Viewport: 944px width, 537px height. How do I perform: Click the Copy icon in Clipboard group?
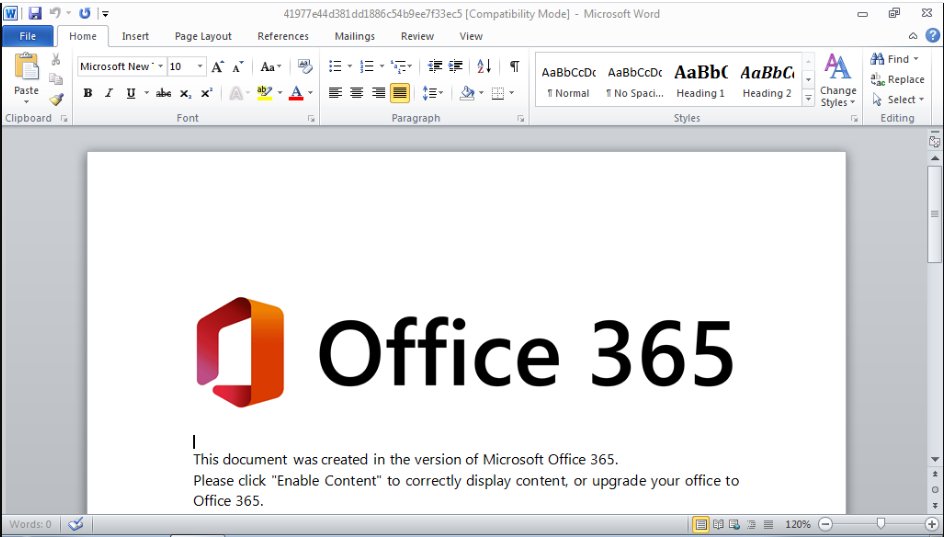pyautogui.click(x=56, y=79)
